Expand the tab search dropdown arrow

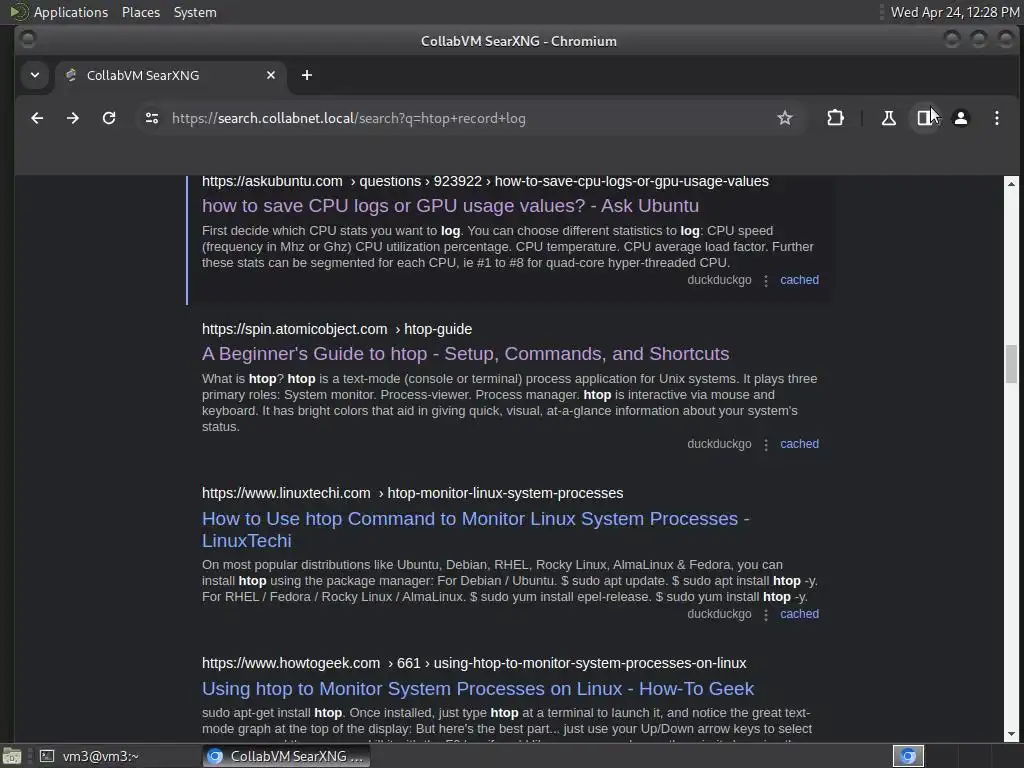35,75
